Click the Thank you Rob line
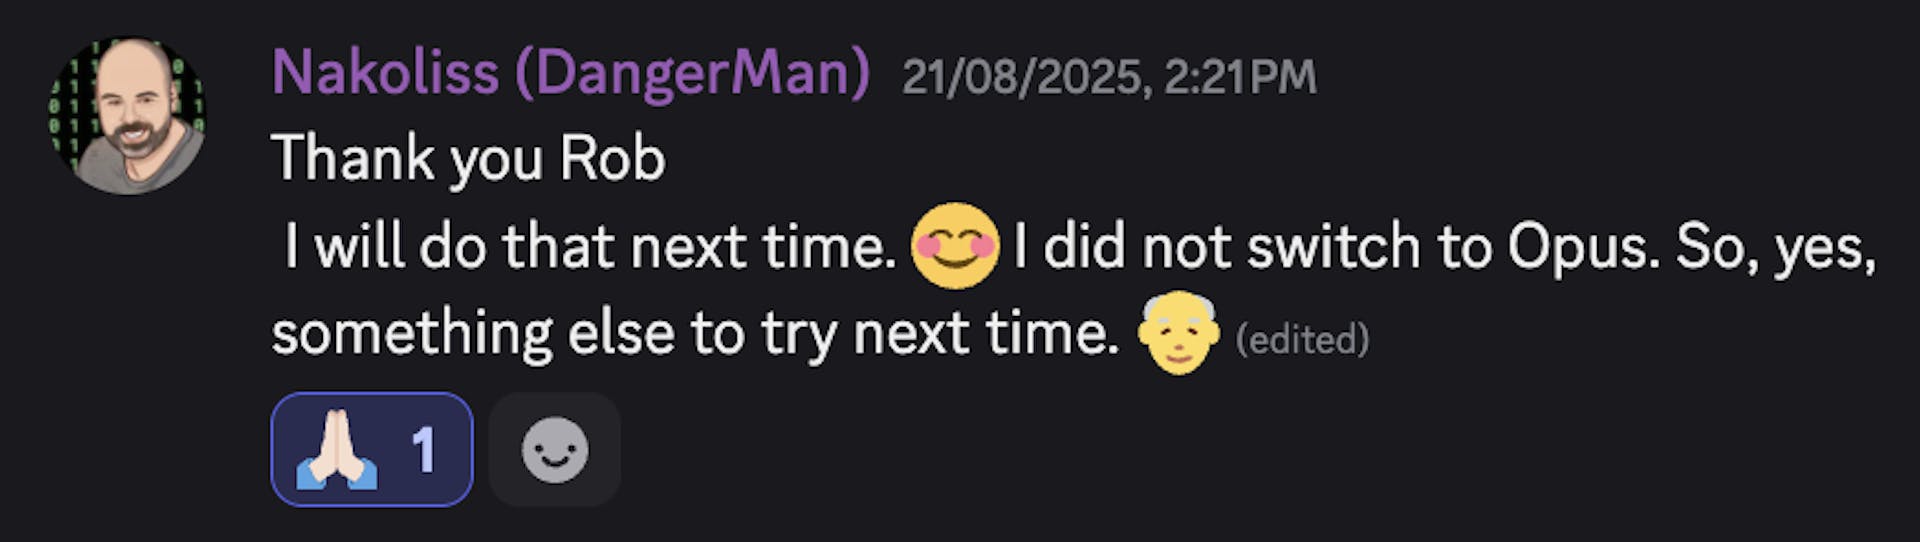Screen dimensions: 1920x542 pyautogui.click(x=468, y=159)
